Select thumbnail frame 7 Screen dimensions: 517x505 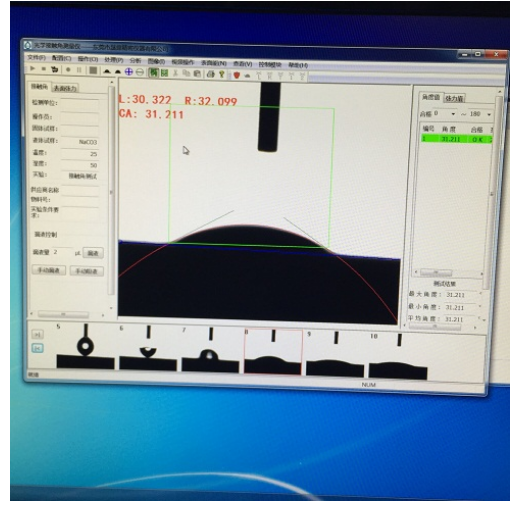(210, 349)
